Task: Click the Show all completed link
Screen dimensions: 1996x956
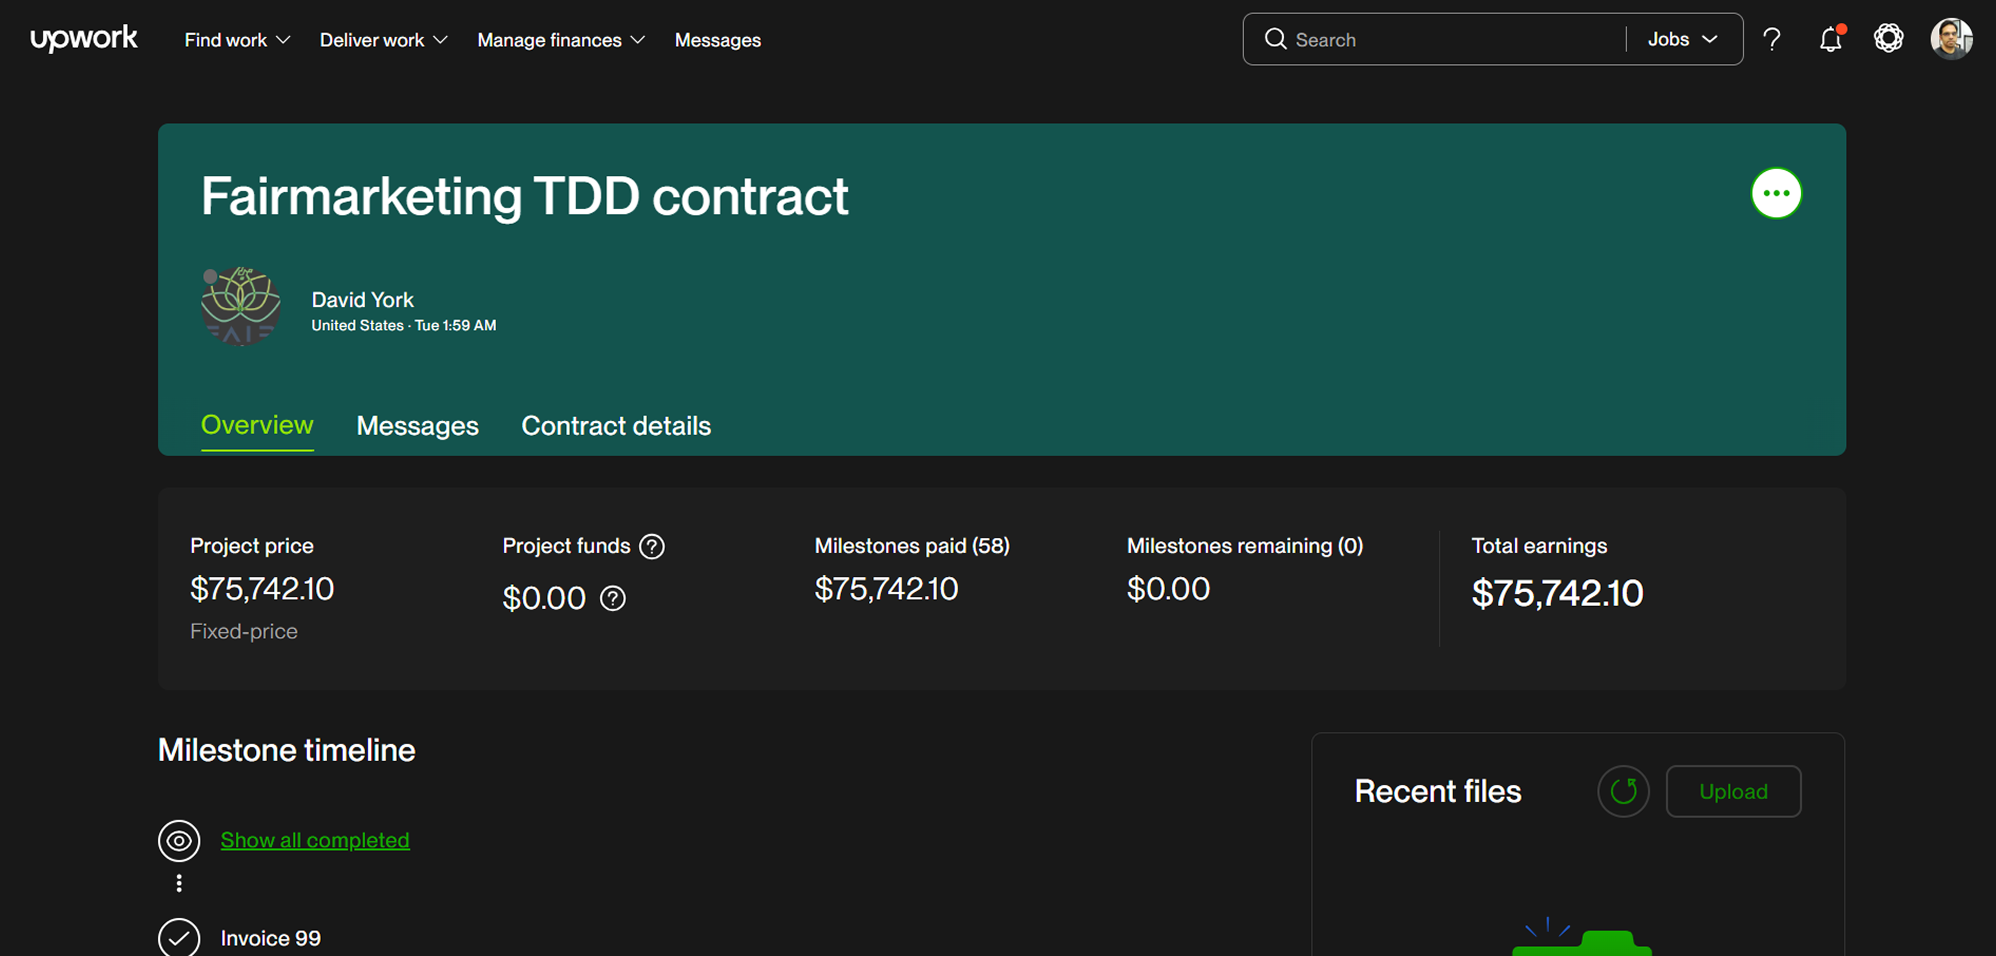Action: click(315, 840)
